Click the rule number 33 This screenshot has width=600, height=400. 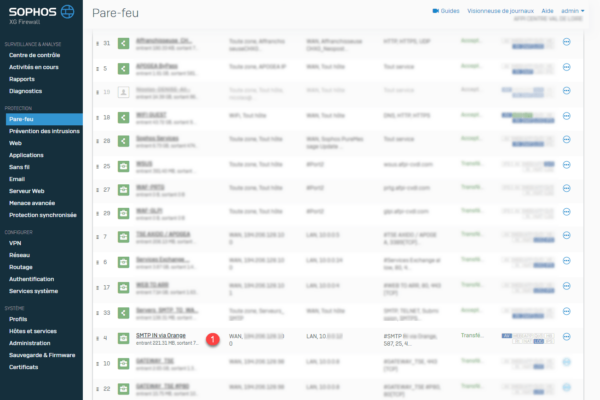click(x=107, y=313)
